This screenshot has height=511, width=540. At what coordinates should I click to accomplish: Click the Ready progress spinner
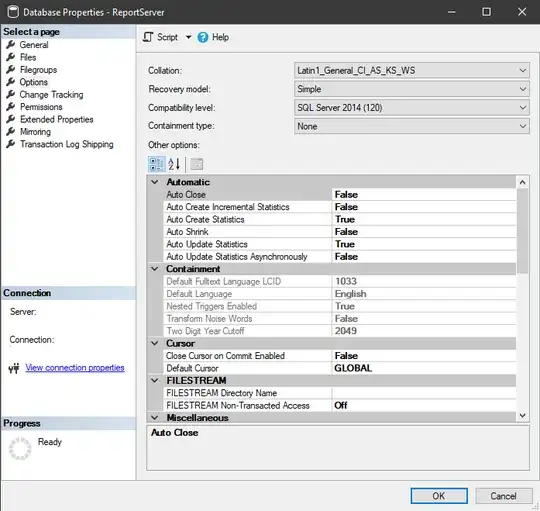pos(20,448)
